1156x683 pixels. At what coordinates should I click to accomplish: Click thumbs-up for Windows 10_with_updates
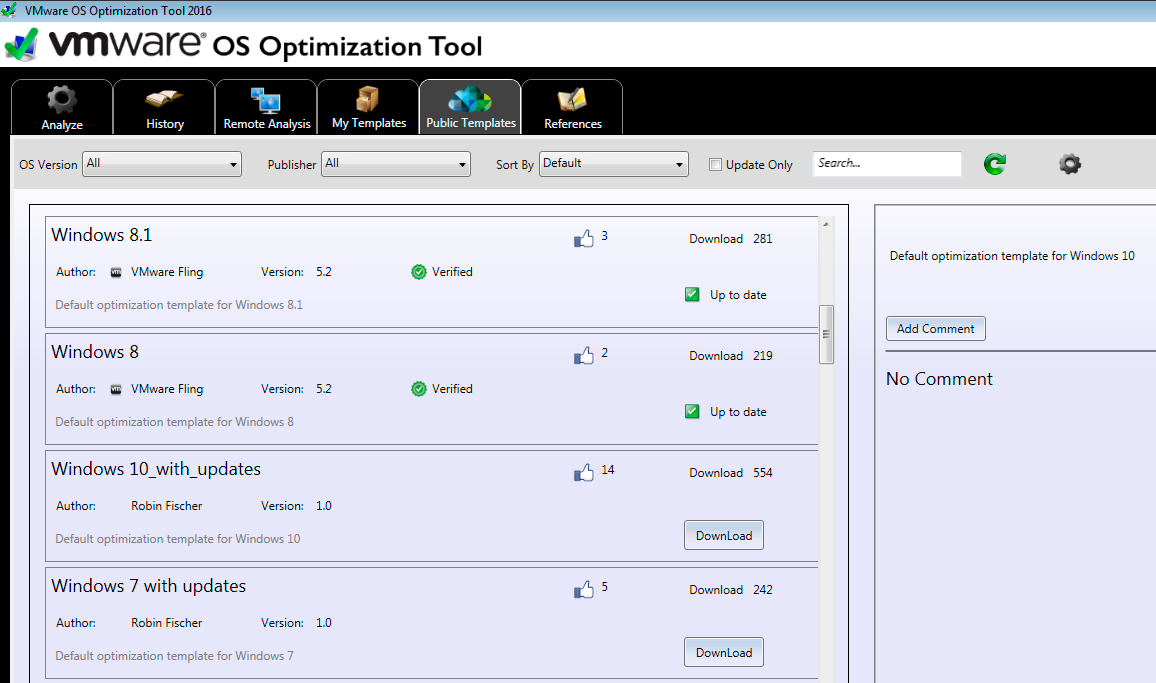pyautogui.click(x=584, y=473)
